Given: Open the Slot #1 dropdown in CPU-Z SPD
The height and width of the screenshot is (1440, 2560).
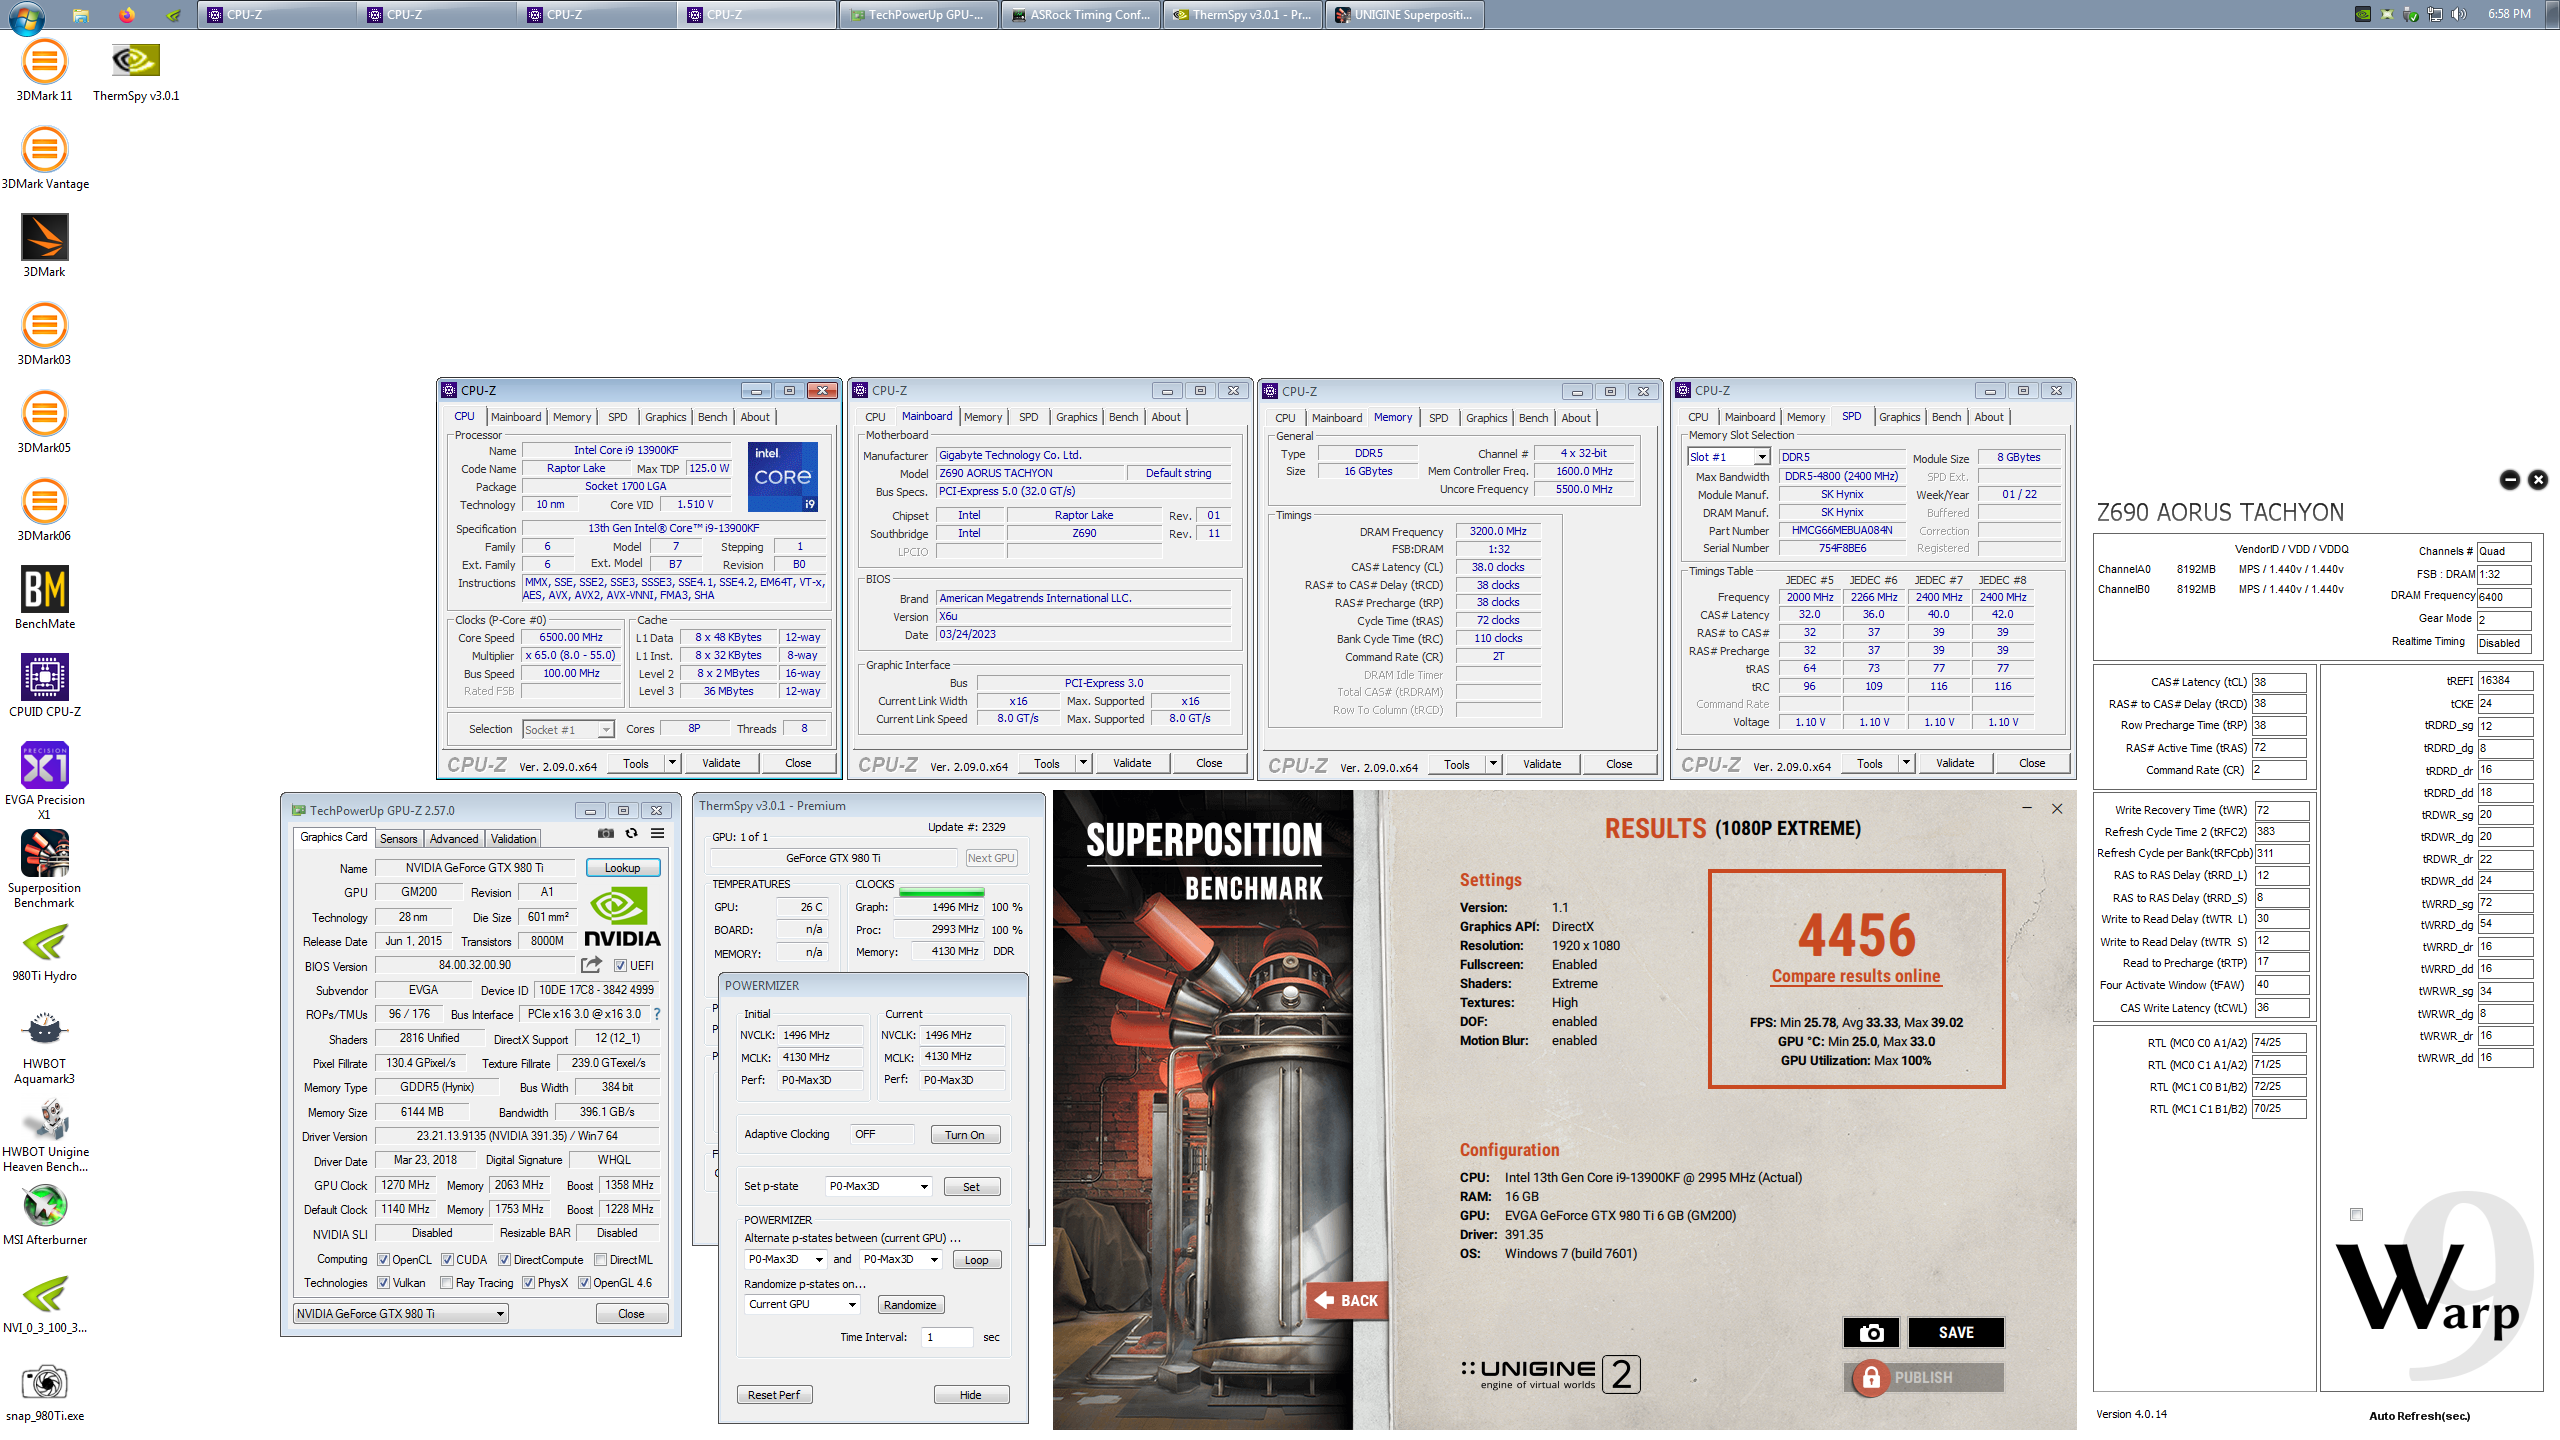Looking at the screenshot, I should (1729, 457).
